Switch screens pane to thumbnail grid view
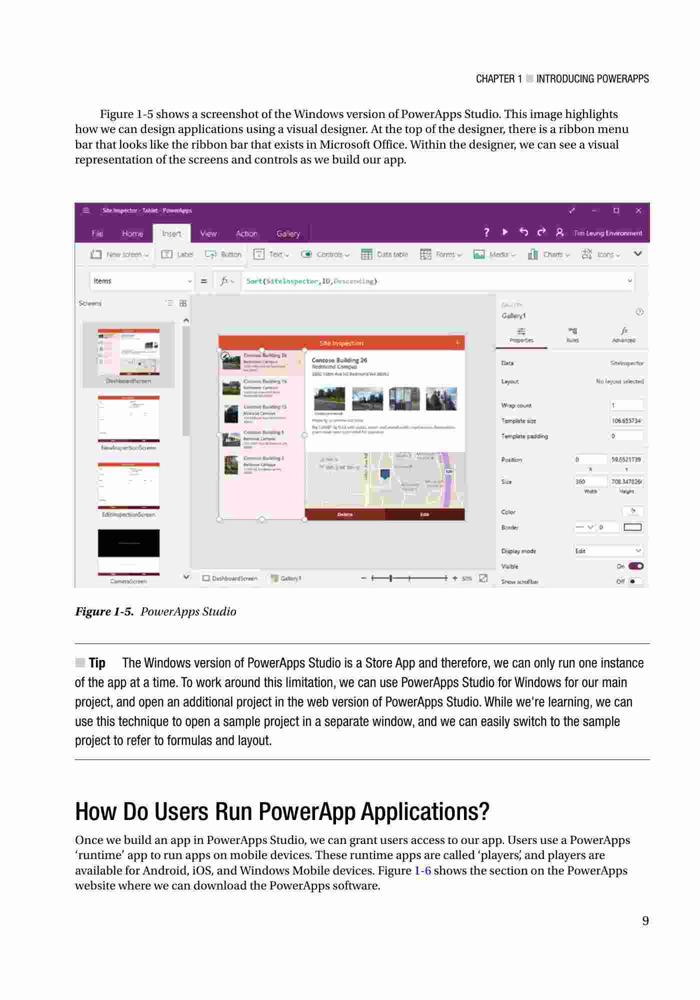 [x=183, y=303]
